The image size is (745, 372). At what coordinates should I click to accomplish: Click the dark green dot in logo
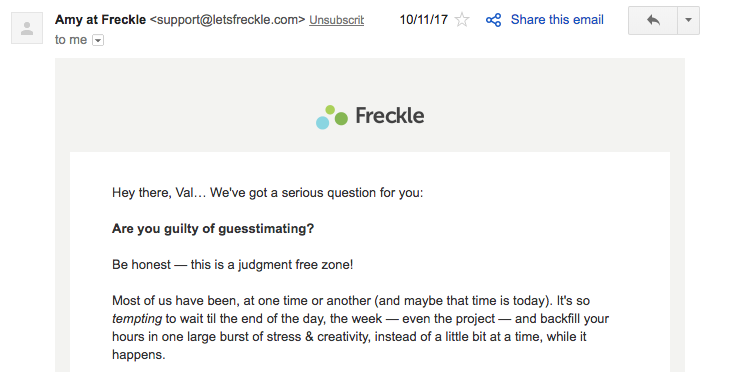[x=341, y=119]
